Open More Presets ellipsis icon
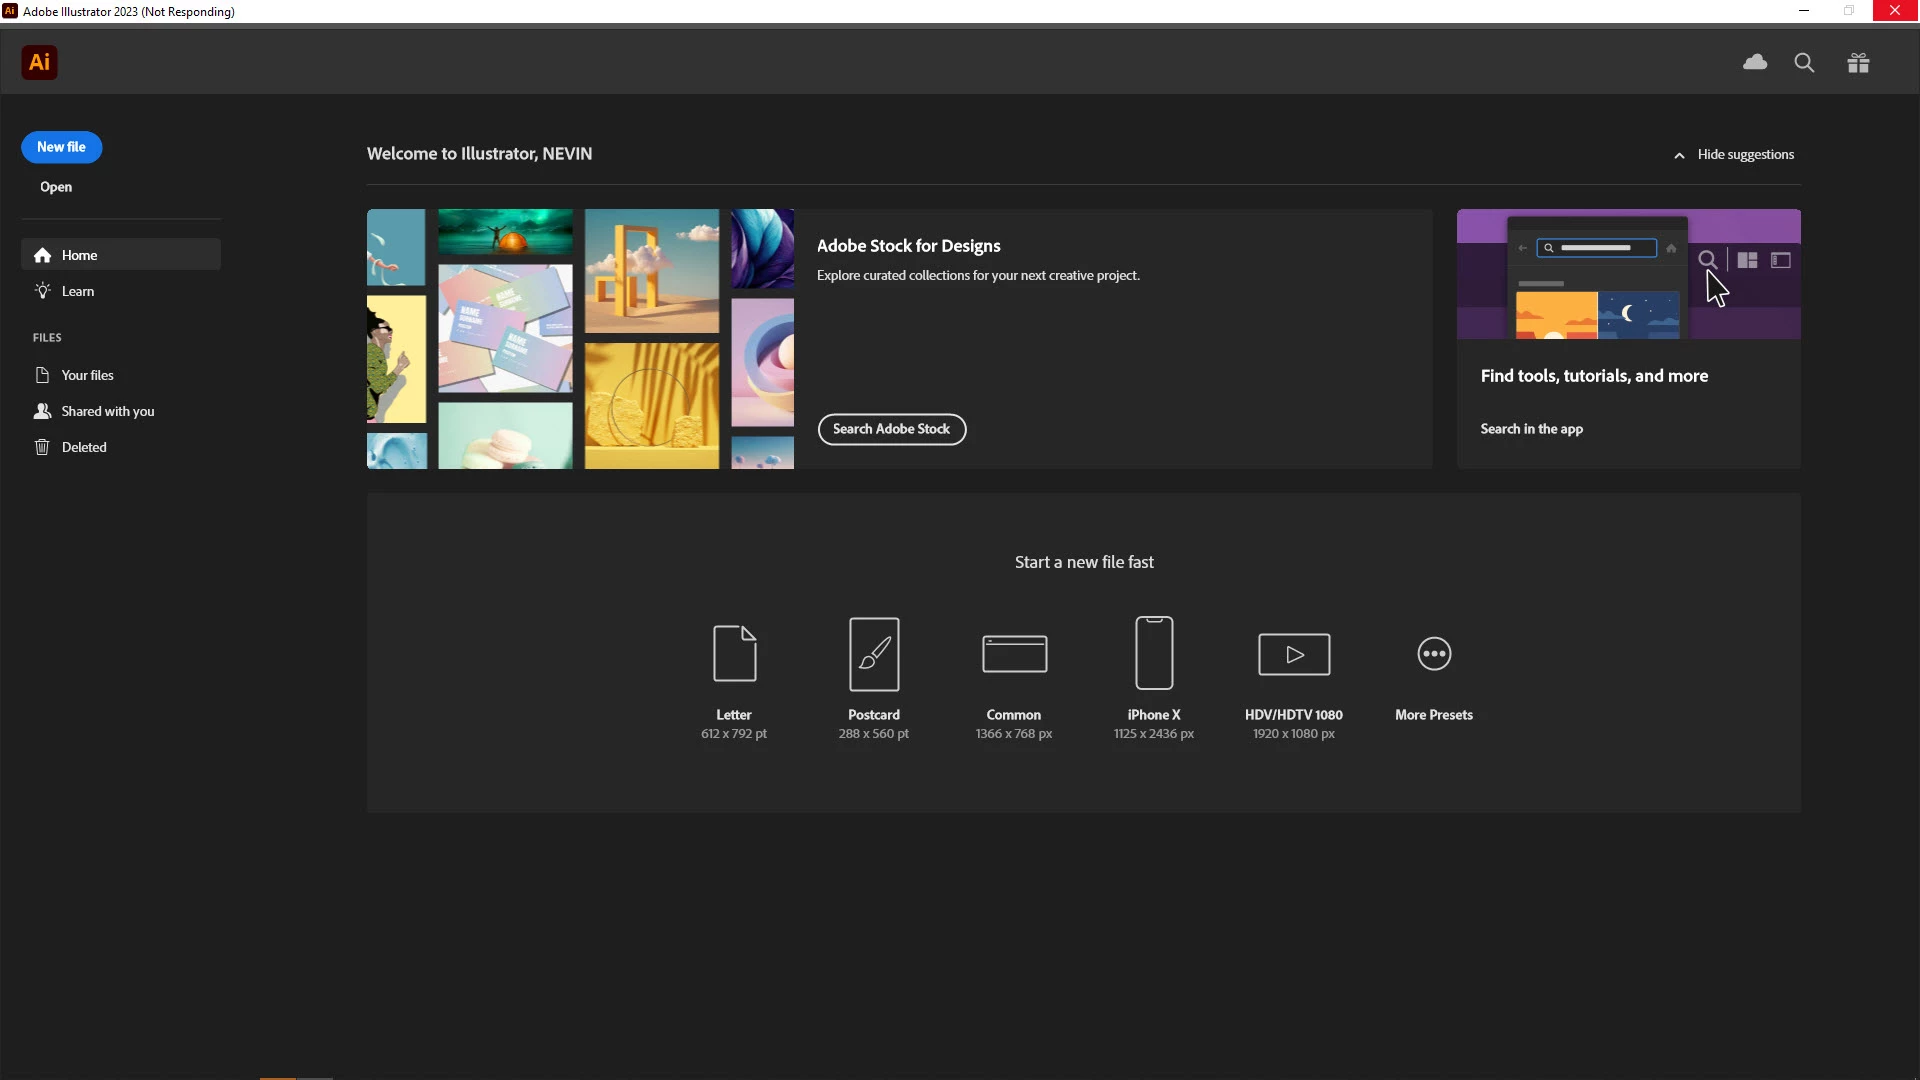This screenshot has height=1080, width=1920. pos(1434,654)
